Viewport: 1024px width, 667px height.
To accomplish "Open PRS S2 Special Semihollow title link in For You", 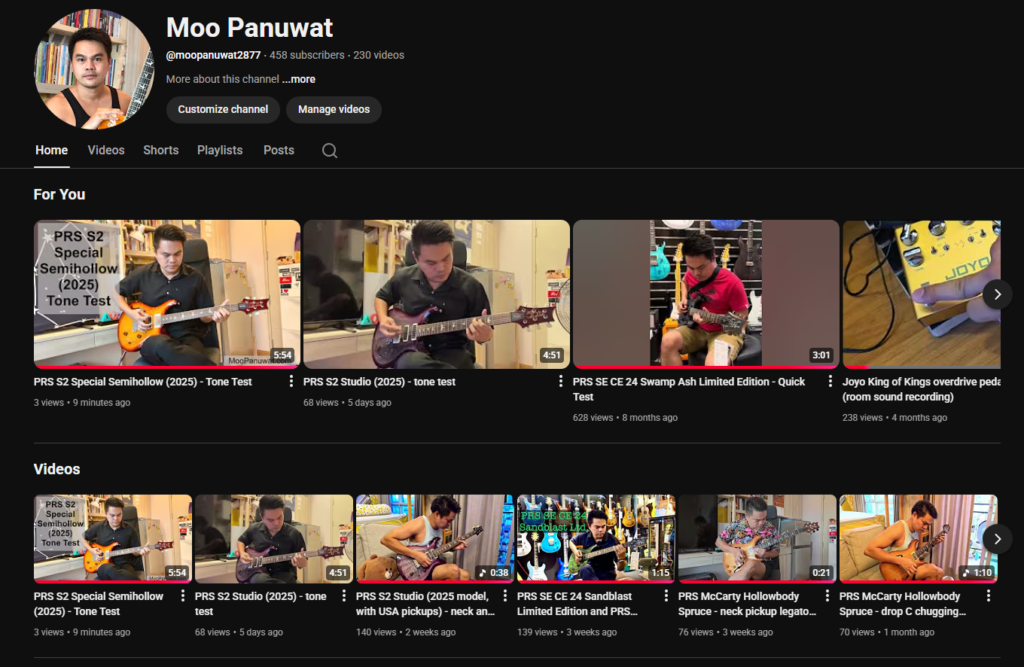I will point(143,382).
